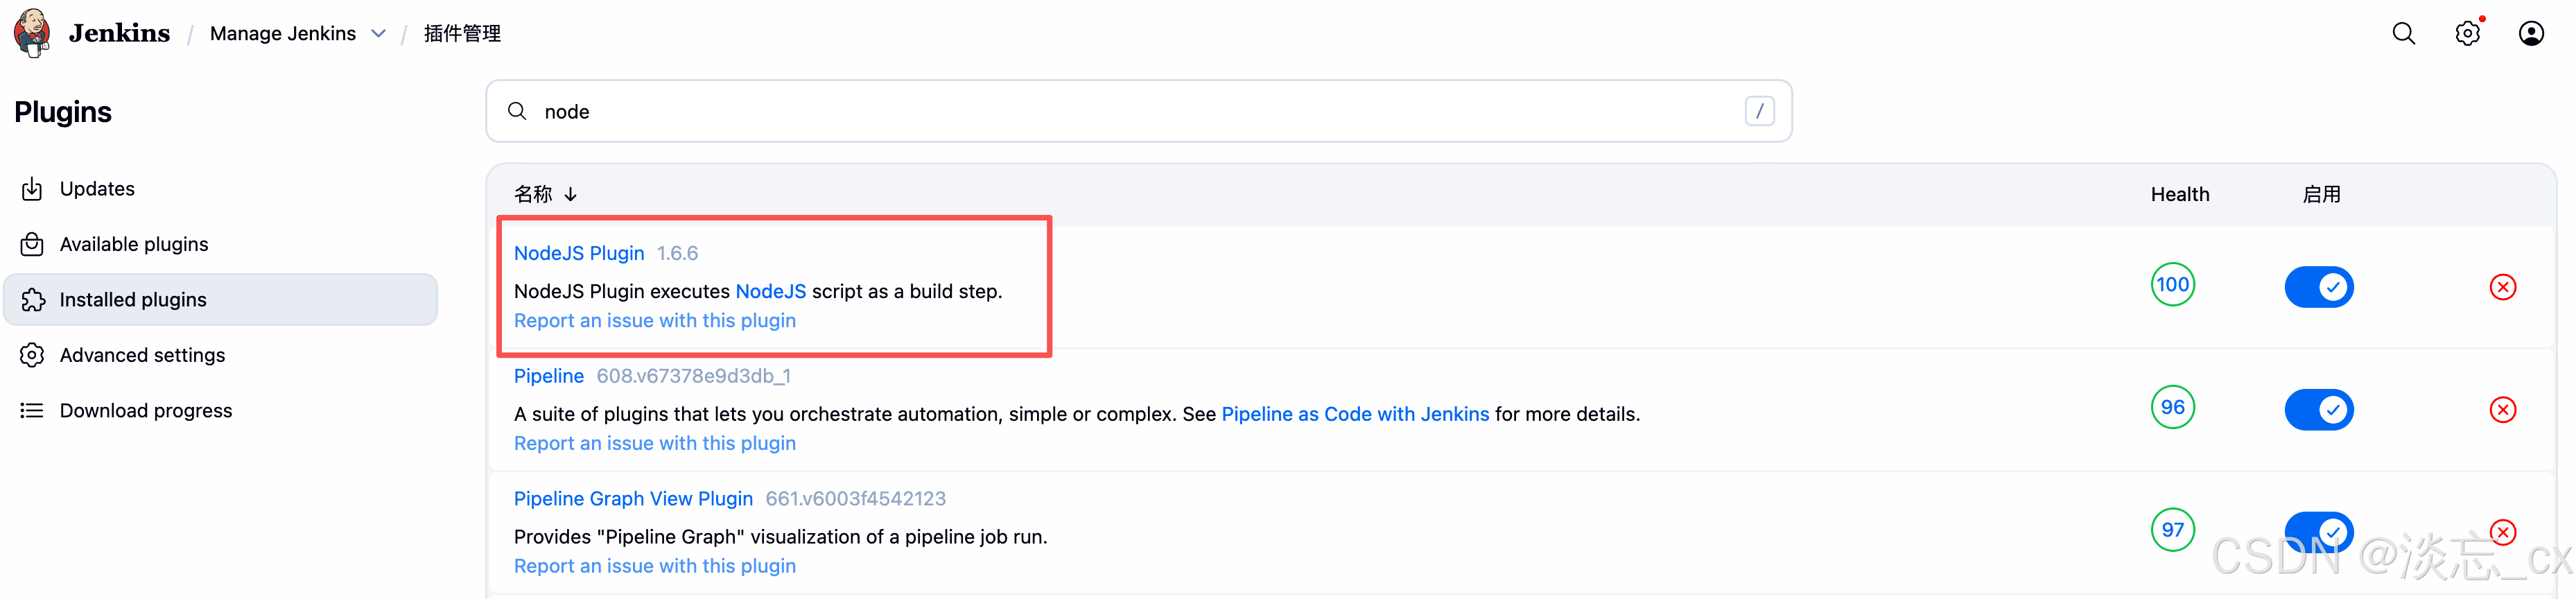Viewport: 2576px width, 599px height.
Task: Open the settings gear with notification dot
Action: 2468,33
